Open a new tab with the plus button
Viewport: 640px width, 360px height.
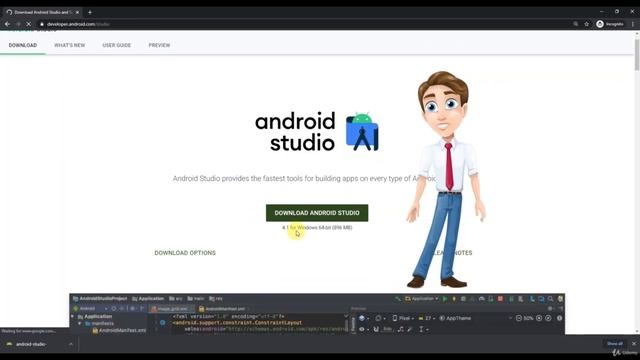click(x=90, y=12)
